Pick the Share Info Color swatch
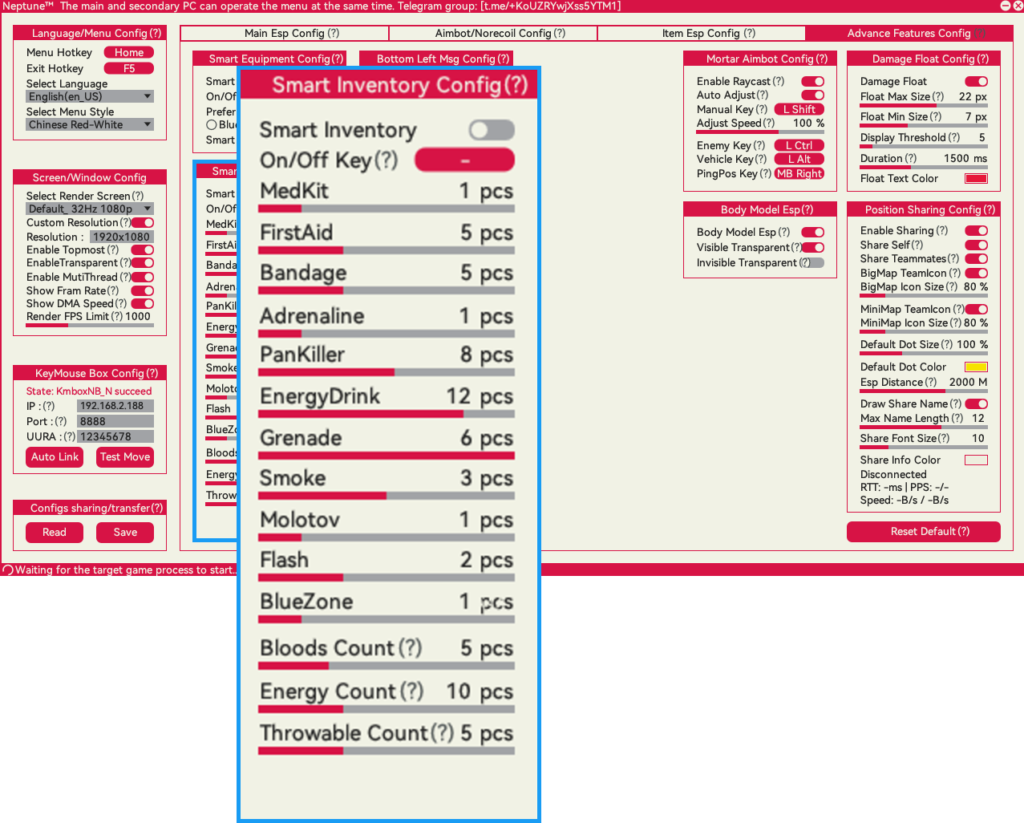The width and height of the screenshot is (1024, 823). click(976, 460)
